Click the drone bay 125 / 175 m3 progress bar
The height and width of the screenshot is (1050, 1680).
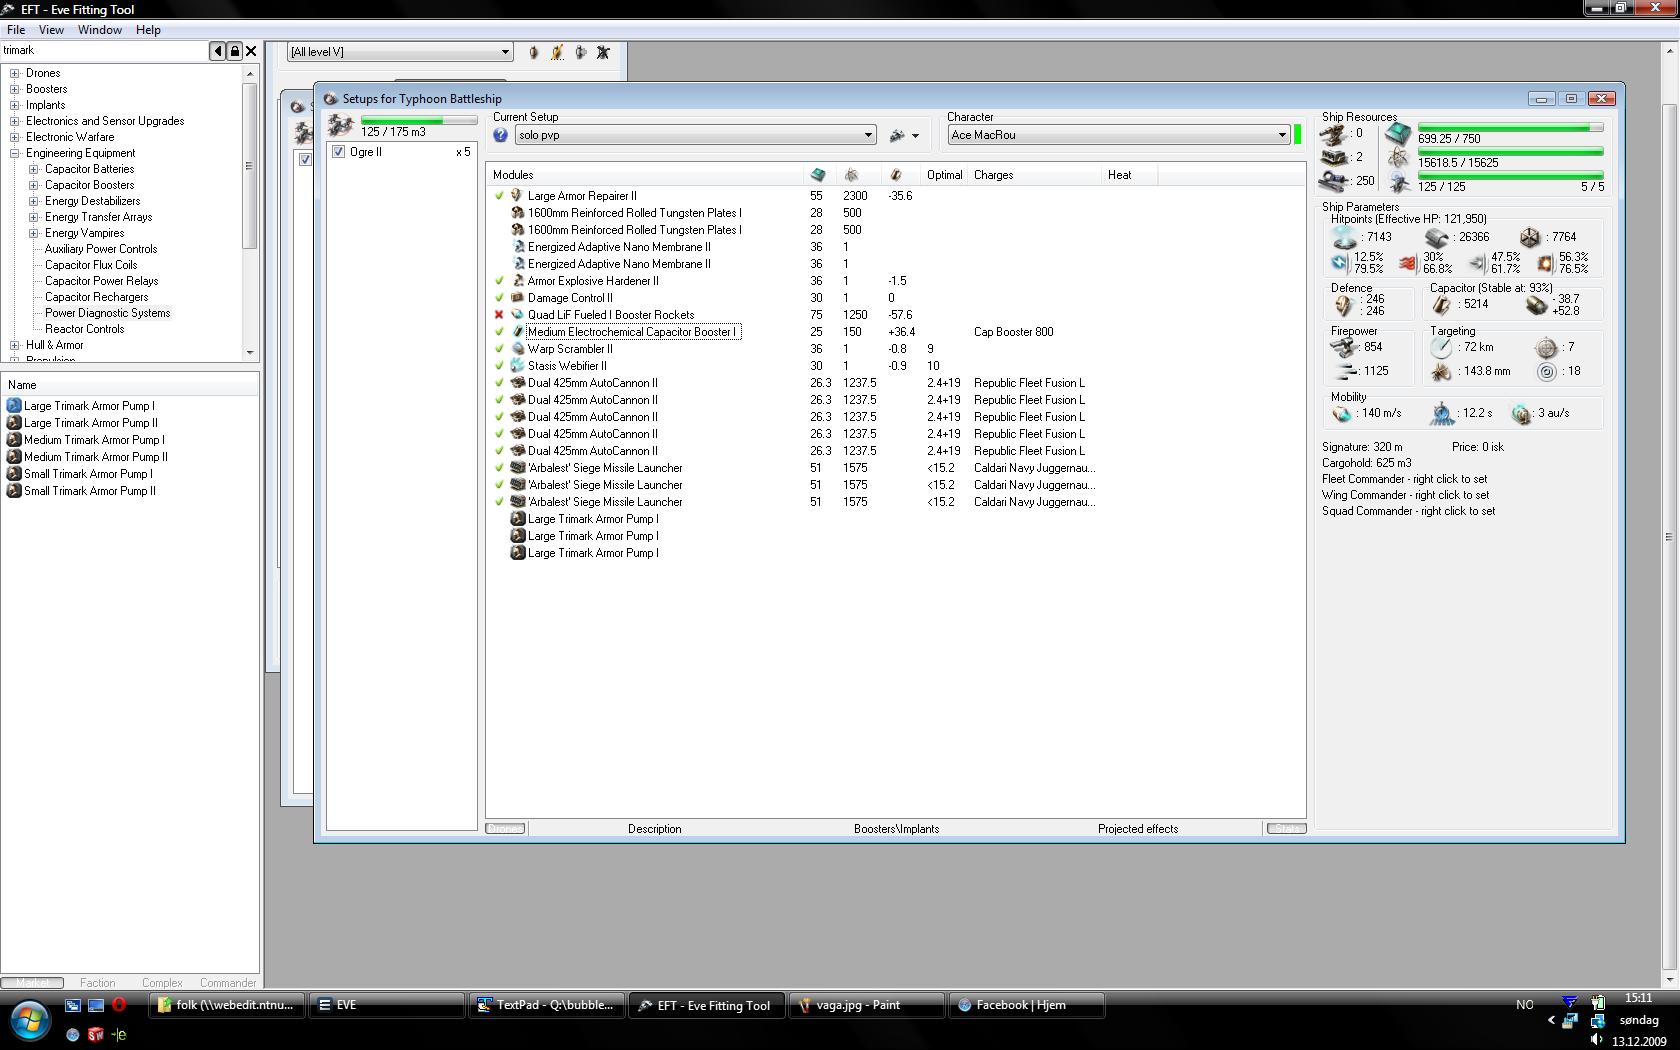[419, 121]
